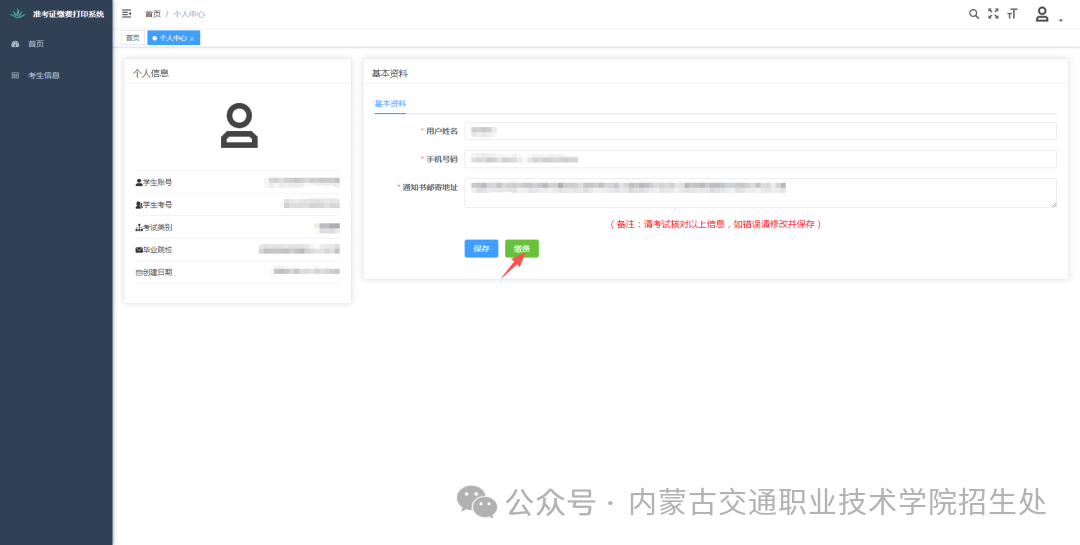Go to 首页 in the sidebar menu
This screenshot has width=1080, height=545.
[36, 44]
